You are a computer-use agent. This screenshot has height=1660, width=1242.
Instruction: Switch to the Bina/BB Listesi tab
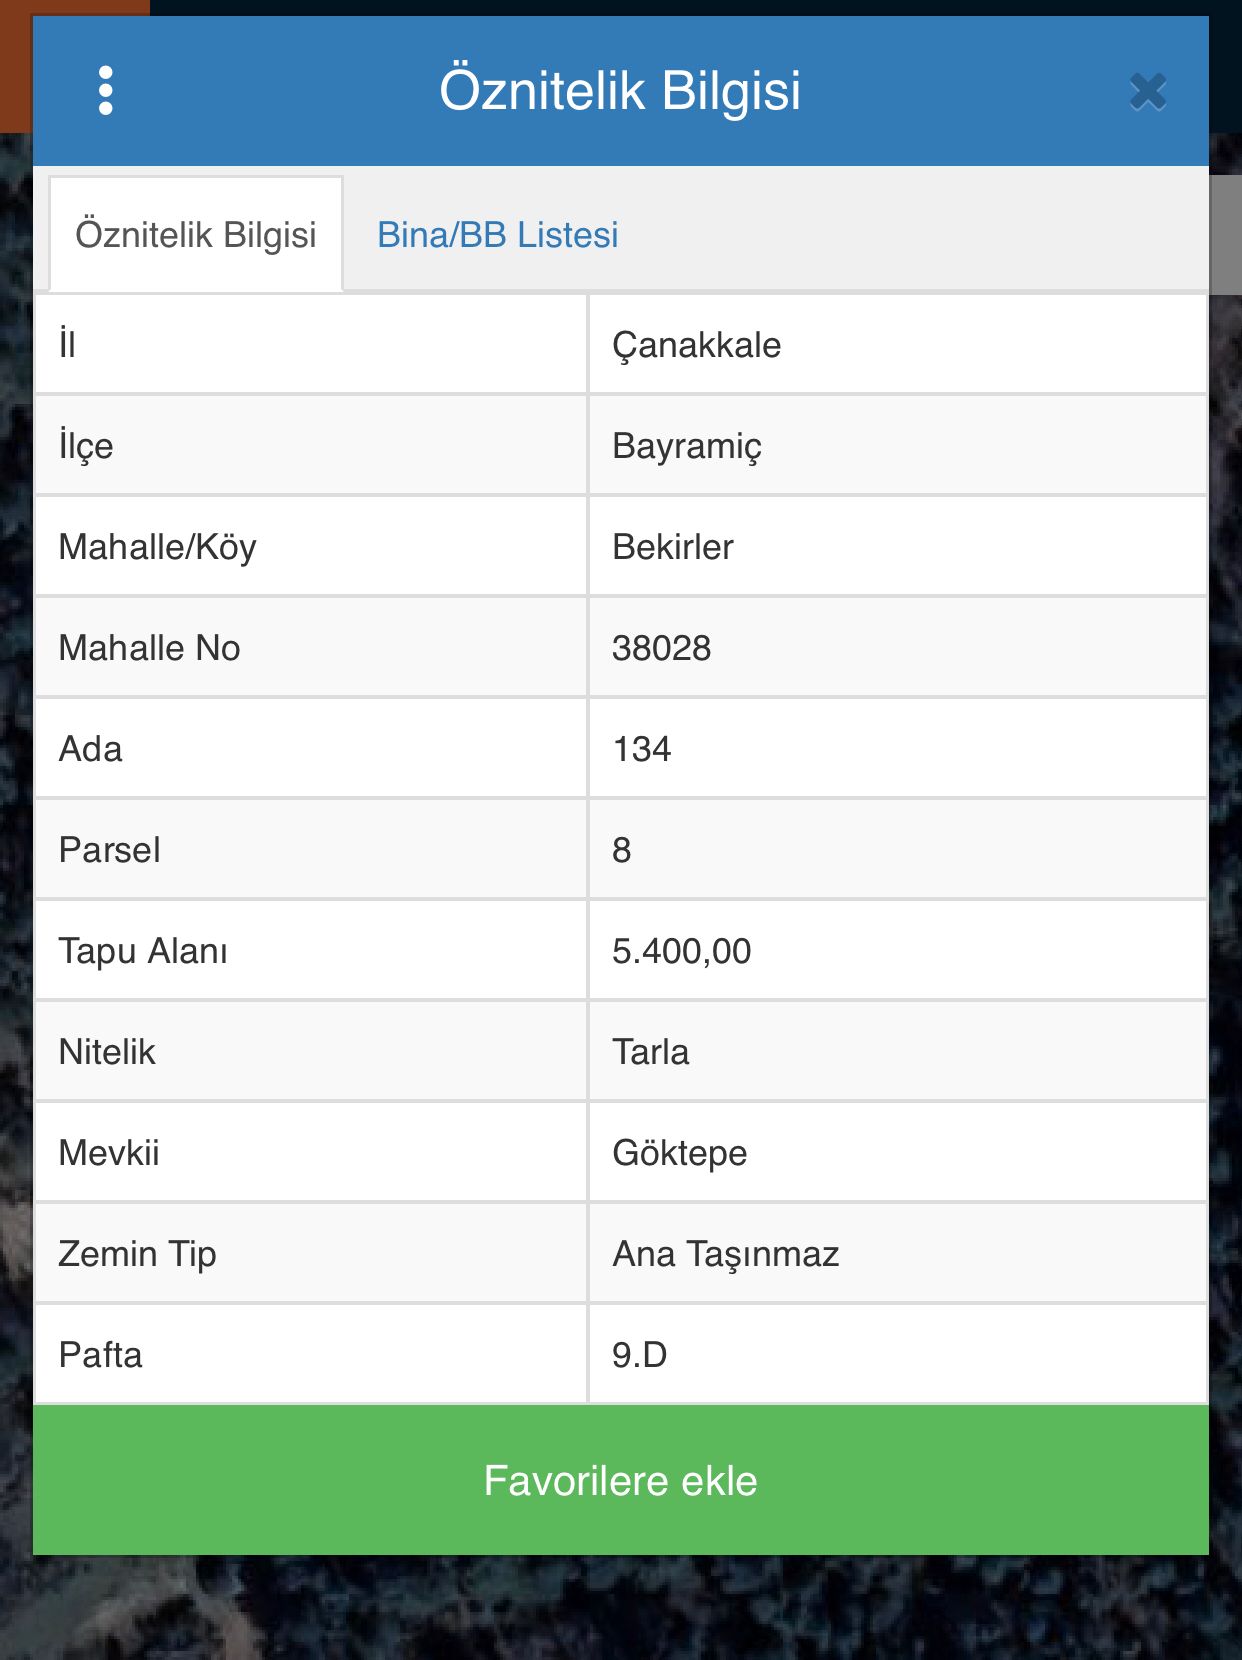point(497,235)
